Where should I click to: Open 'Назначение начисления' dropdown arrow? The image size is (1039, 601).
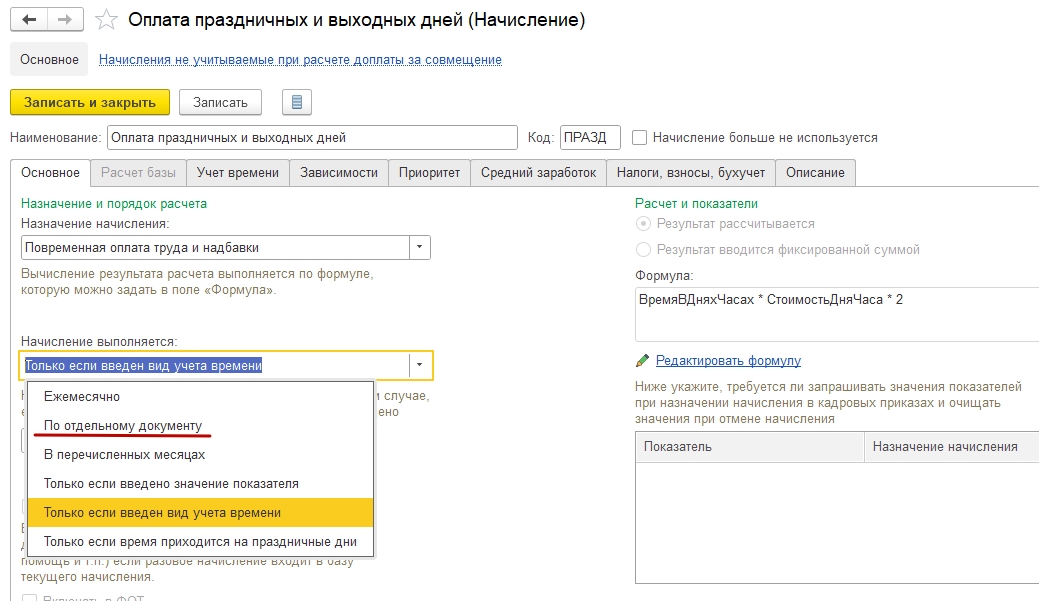(x=420, y=247)
